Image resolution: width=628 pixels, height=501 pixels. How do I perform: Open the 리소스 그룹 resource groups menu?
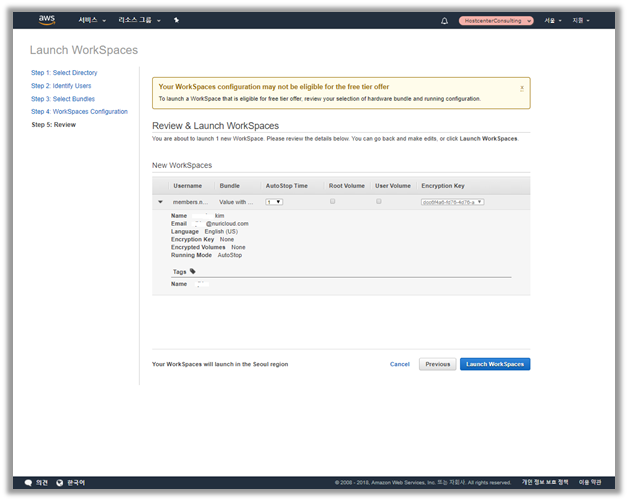click(x=139, y=20)
